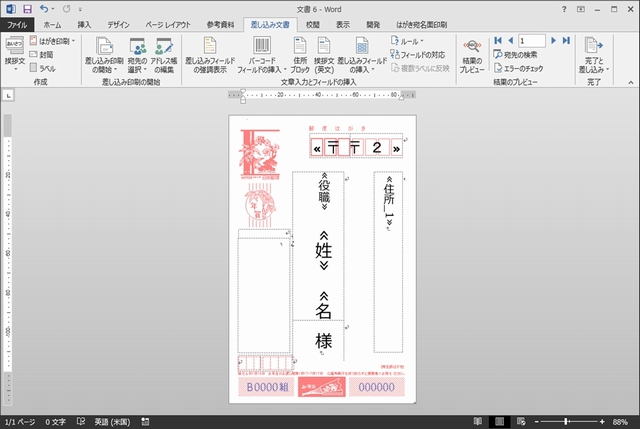
Task: Switch to 参考資料 tab
Action: 220,25
